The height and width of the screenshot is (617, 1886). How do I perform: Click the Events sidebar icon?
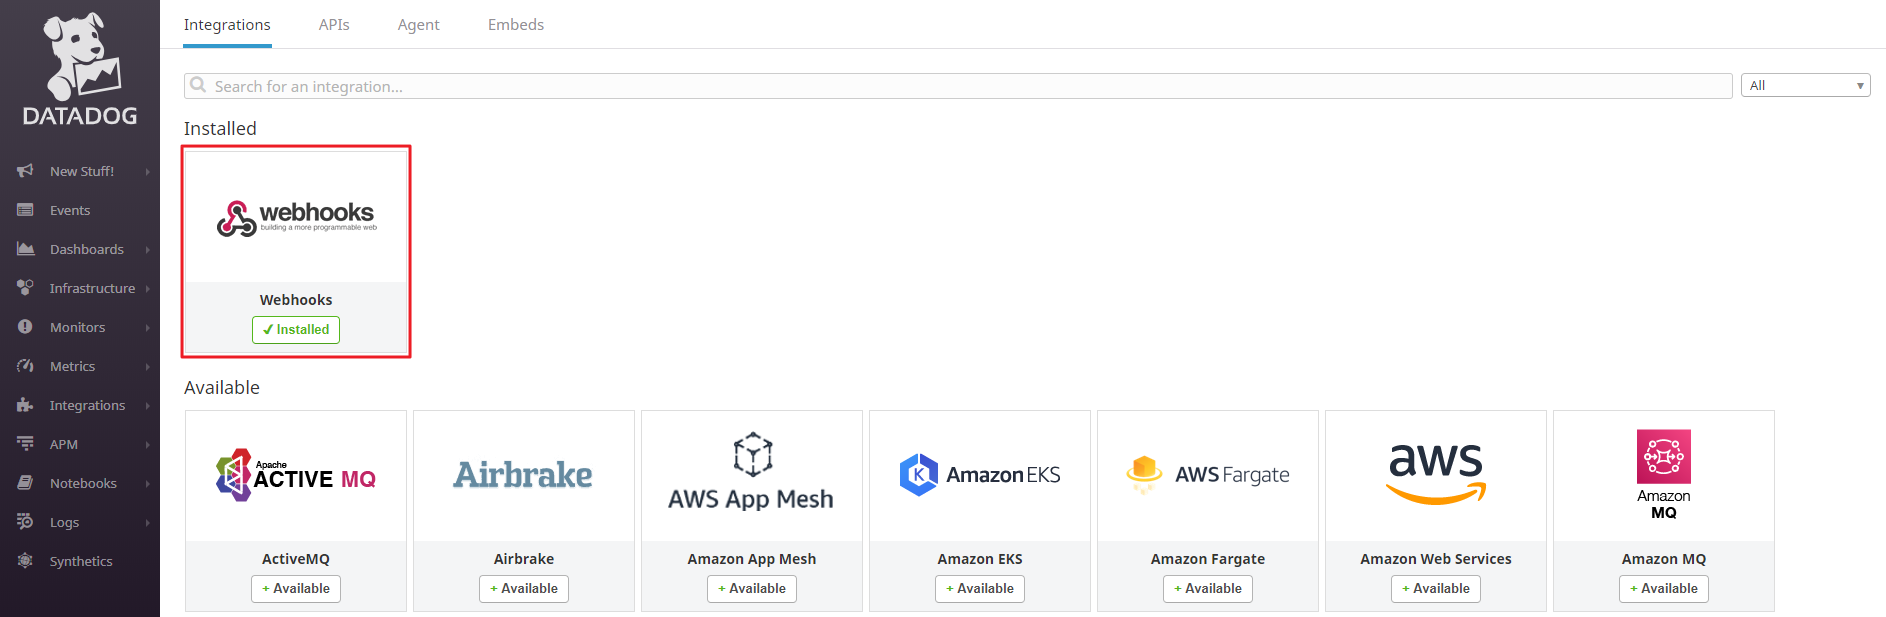[25, 210]
